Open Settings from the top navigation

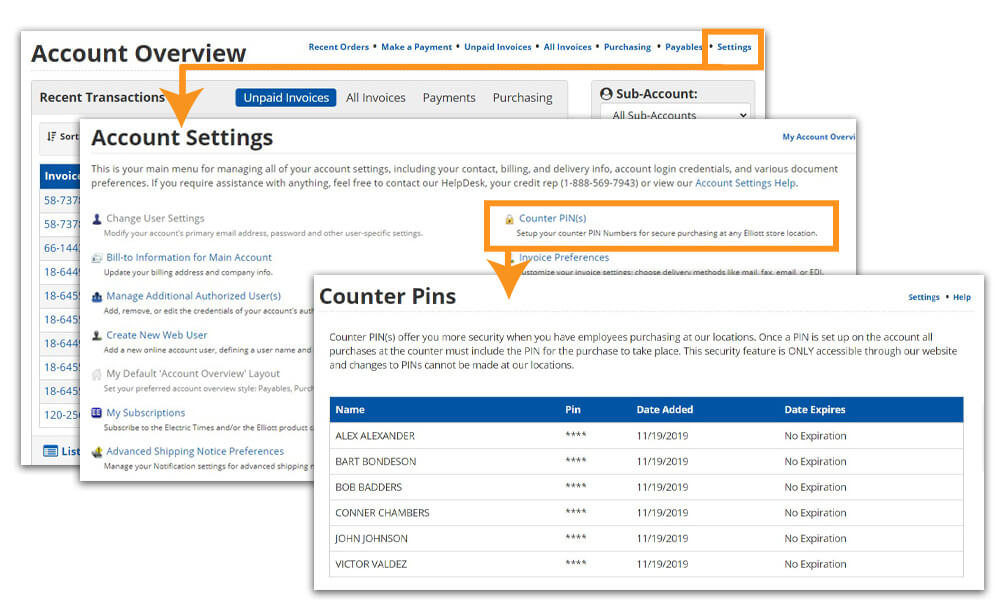[733, 46]
